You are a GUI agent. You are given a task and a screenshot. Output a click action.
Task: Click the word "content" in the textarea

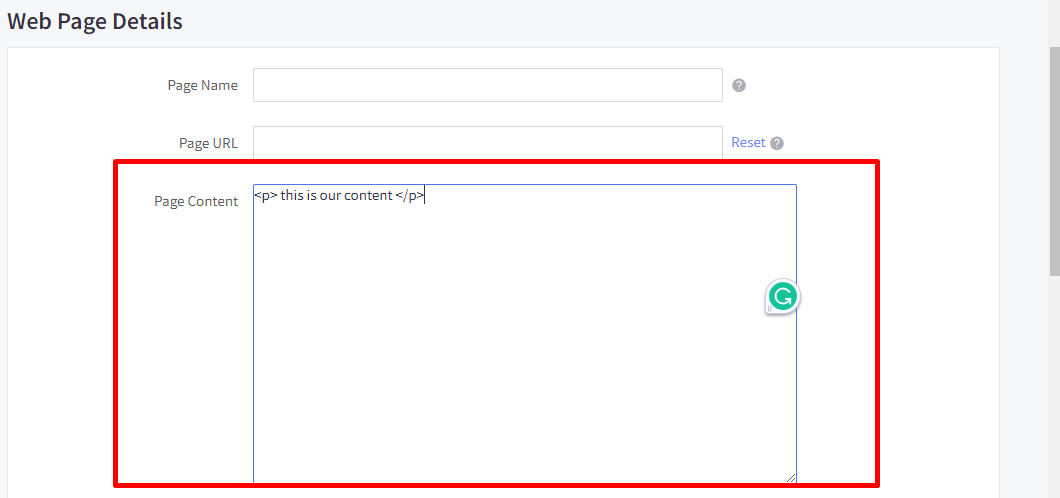coord(367,196)
